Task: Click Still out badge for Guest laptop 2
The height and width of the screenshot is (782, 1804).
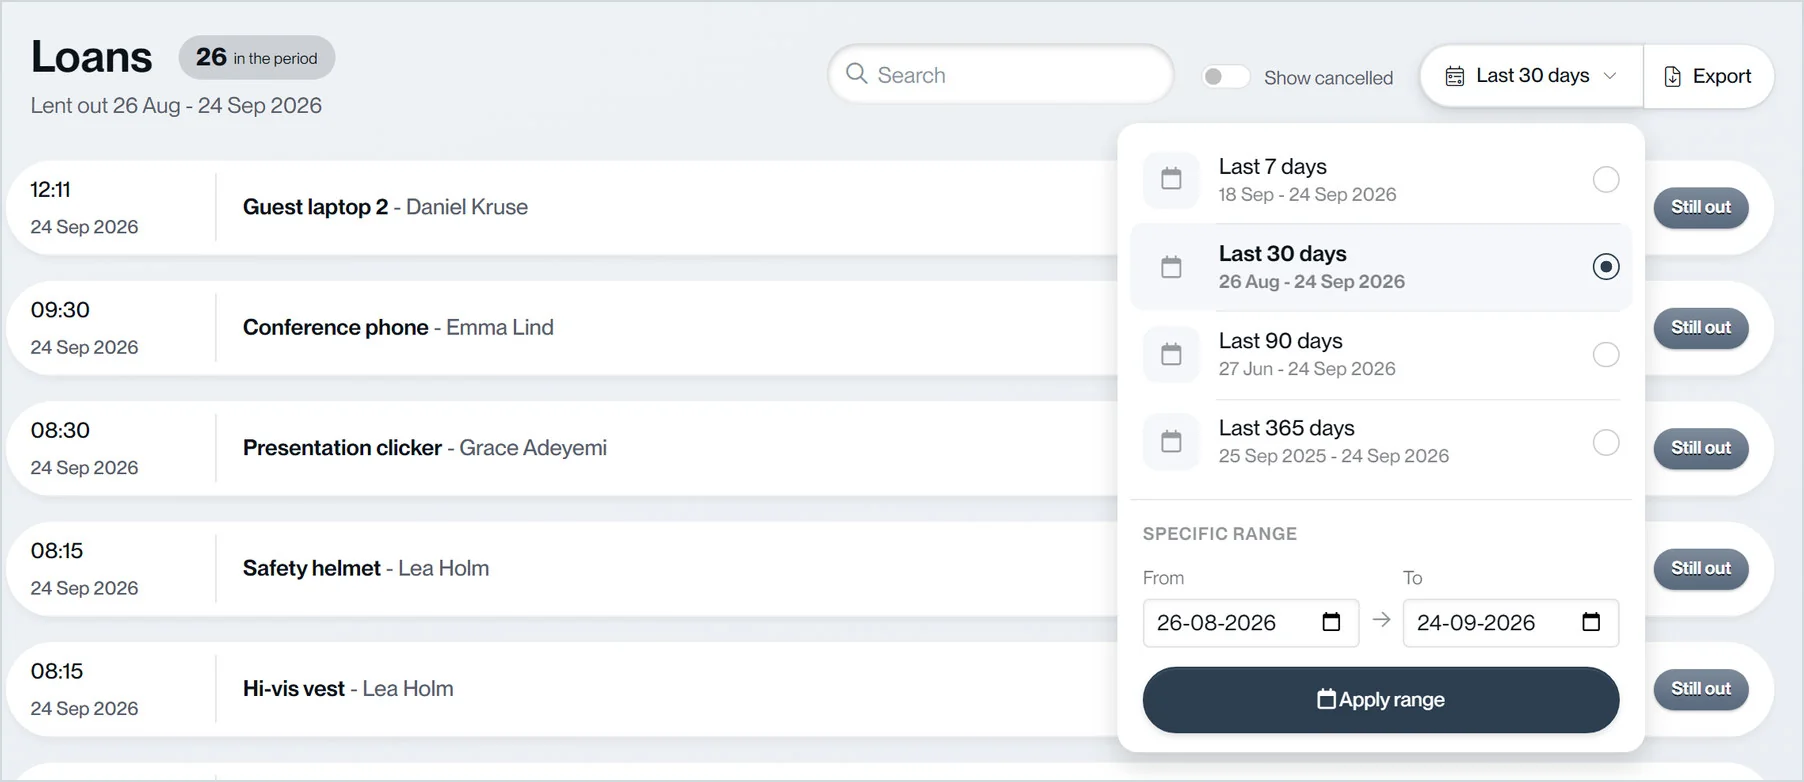Action: (1701, 207)
